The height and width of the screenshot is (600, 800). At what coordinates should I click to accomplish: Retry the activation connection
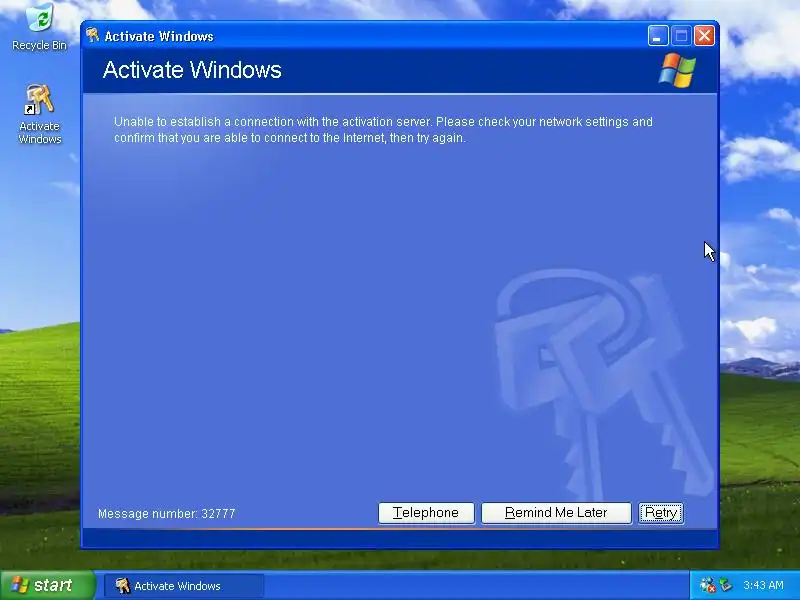pyautogui.click(x=661, y=513)
